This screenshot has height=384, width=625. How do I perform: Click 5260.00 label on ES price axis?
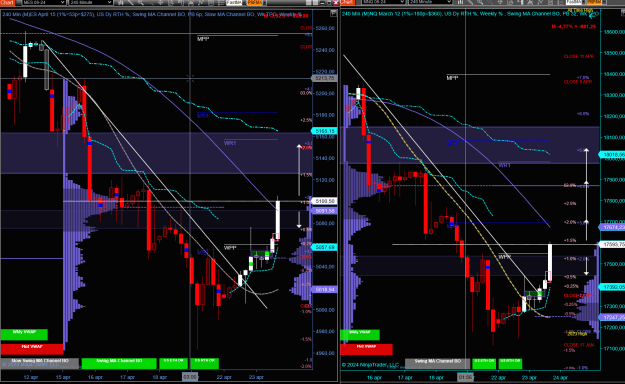click(325, 28)
